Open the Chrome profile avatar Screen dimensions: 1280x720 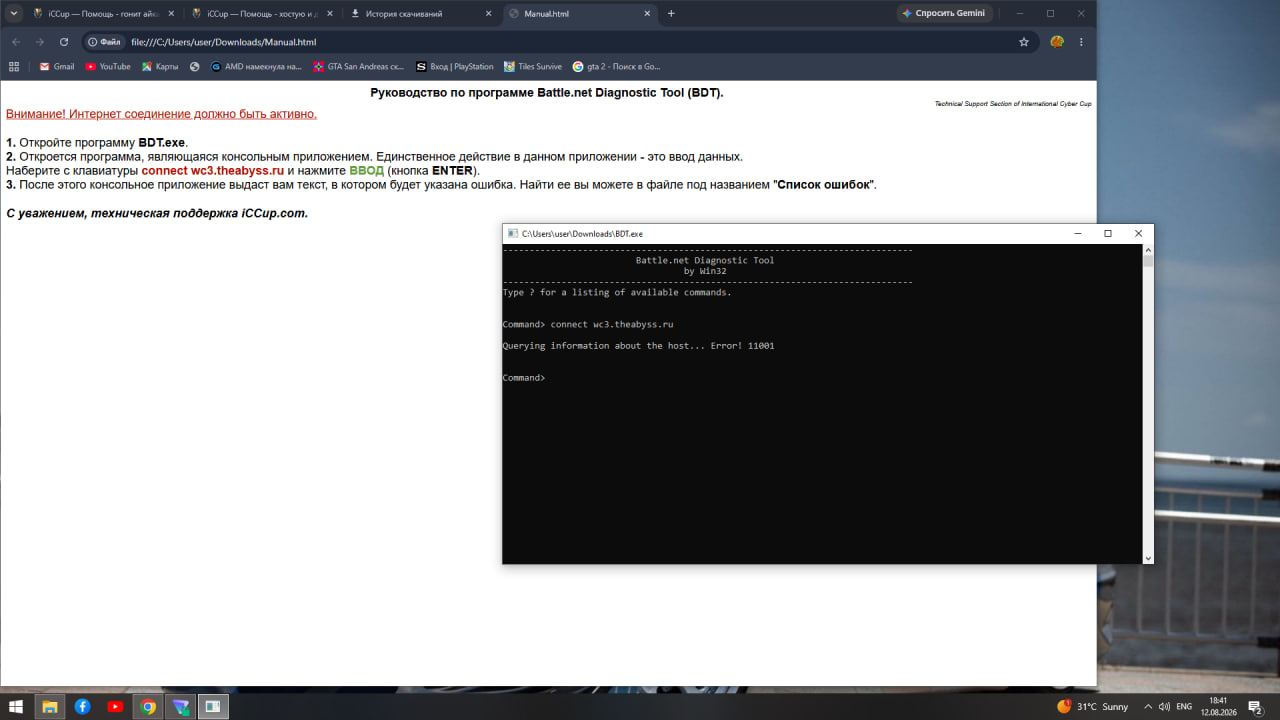tap(1057, 42)
